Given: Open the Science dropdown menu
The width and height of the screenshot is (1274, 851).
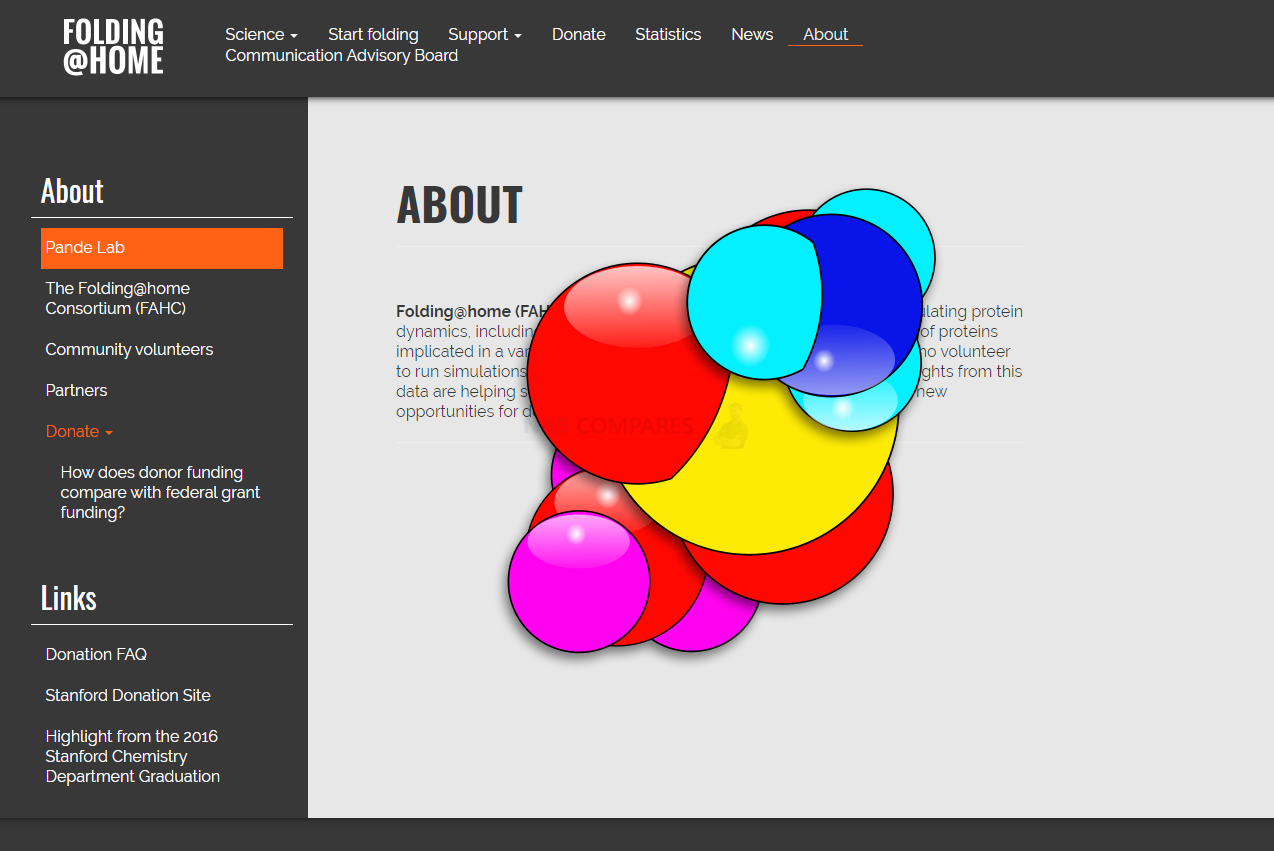Looking at the screenshot, I should 261,34.
